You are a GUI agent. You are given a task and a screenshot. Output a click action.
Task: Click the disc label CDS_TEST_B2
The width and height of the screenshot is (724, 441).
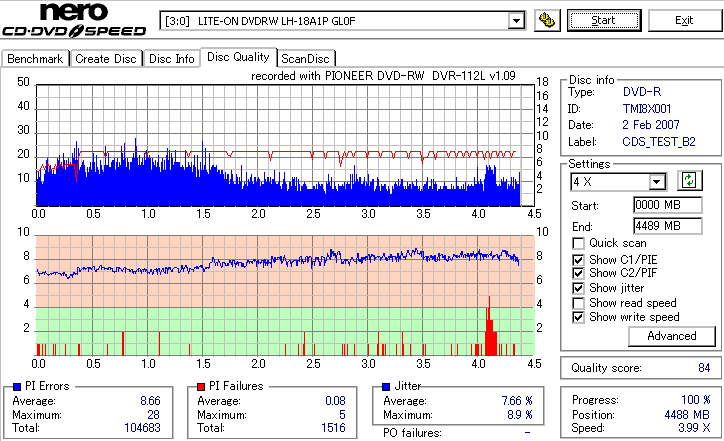coord(659,142)
